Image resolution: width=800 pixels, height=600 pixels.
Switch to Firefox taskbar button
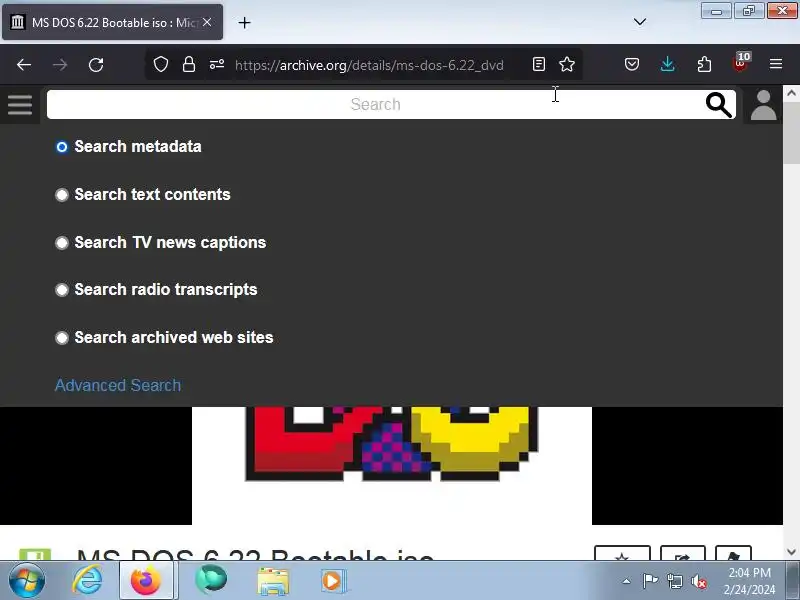coord(148,581)
